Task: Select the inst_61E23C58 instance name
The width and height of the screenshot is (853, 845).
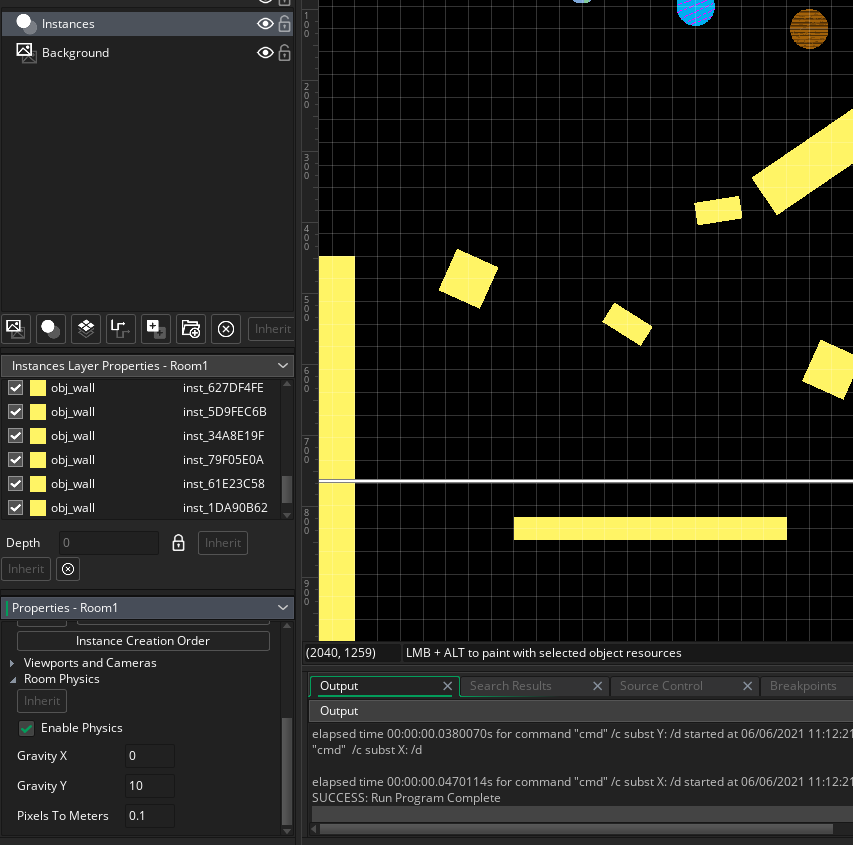Action: click(x=224, y=484)
